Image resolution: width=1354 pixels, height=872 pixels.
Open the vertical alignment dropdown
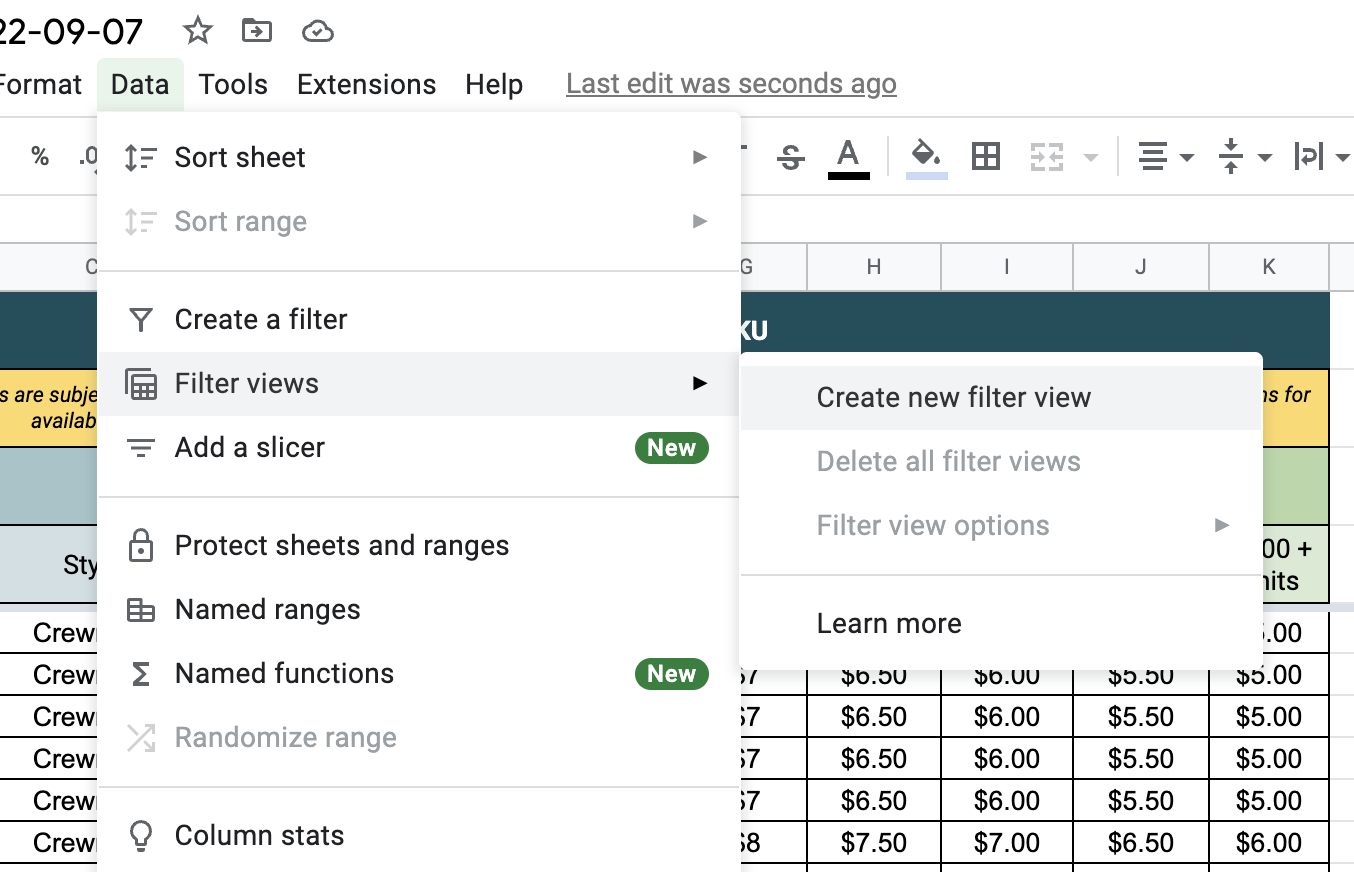1266,156
